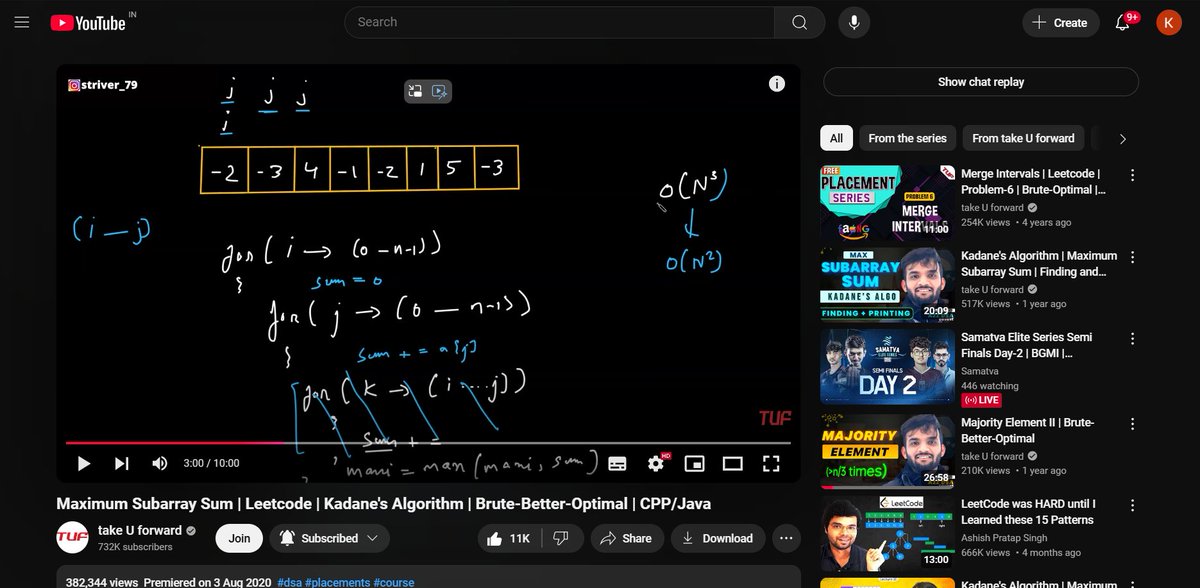The width and height of the screenshot is (1200, 588).
Task: Open the Kadane's Algorithm 20:09 thumbnail
Action: click(886, 284)
